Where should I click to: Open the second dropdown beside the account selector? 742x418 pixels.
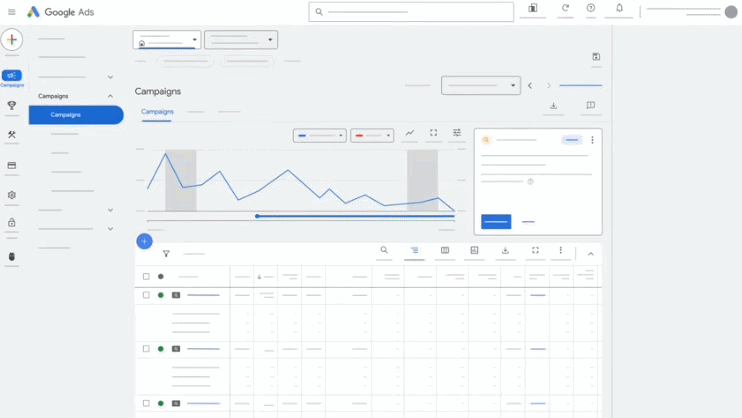coord(241,40)
